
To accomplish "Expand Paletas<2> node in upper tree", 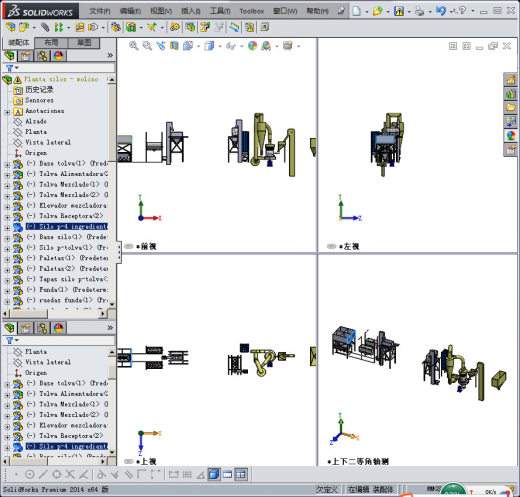I will pyautogui.click(x=7, y=270).
